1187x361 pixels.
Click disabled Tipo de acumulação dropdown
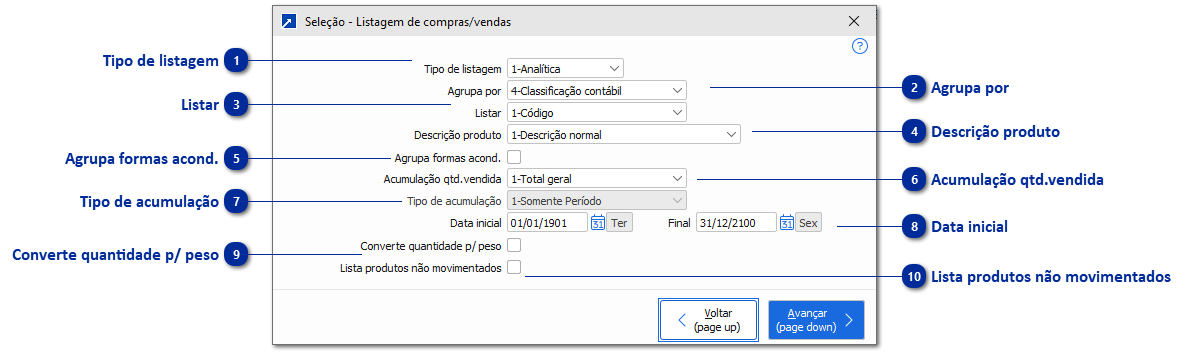pyautogui.click(x=597, y=201)
